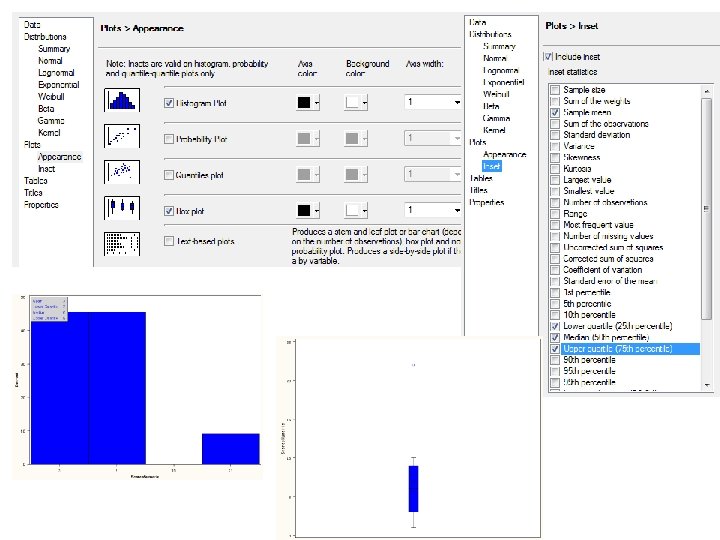This screenshot has width=720, height=540.
Task: Select Gamma in right navigation pane
Action: pyautogui.click(x=496, y=118)
